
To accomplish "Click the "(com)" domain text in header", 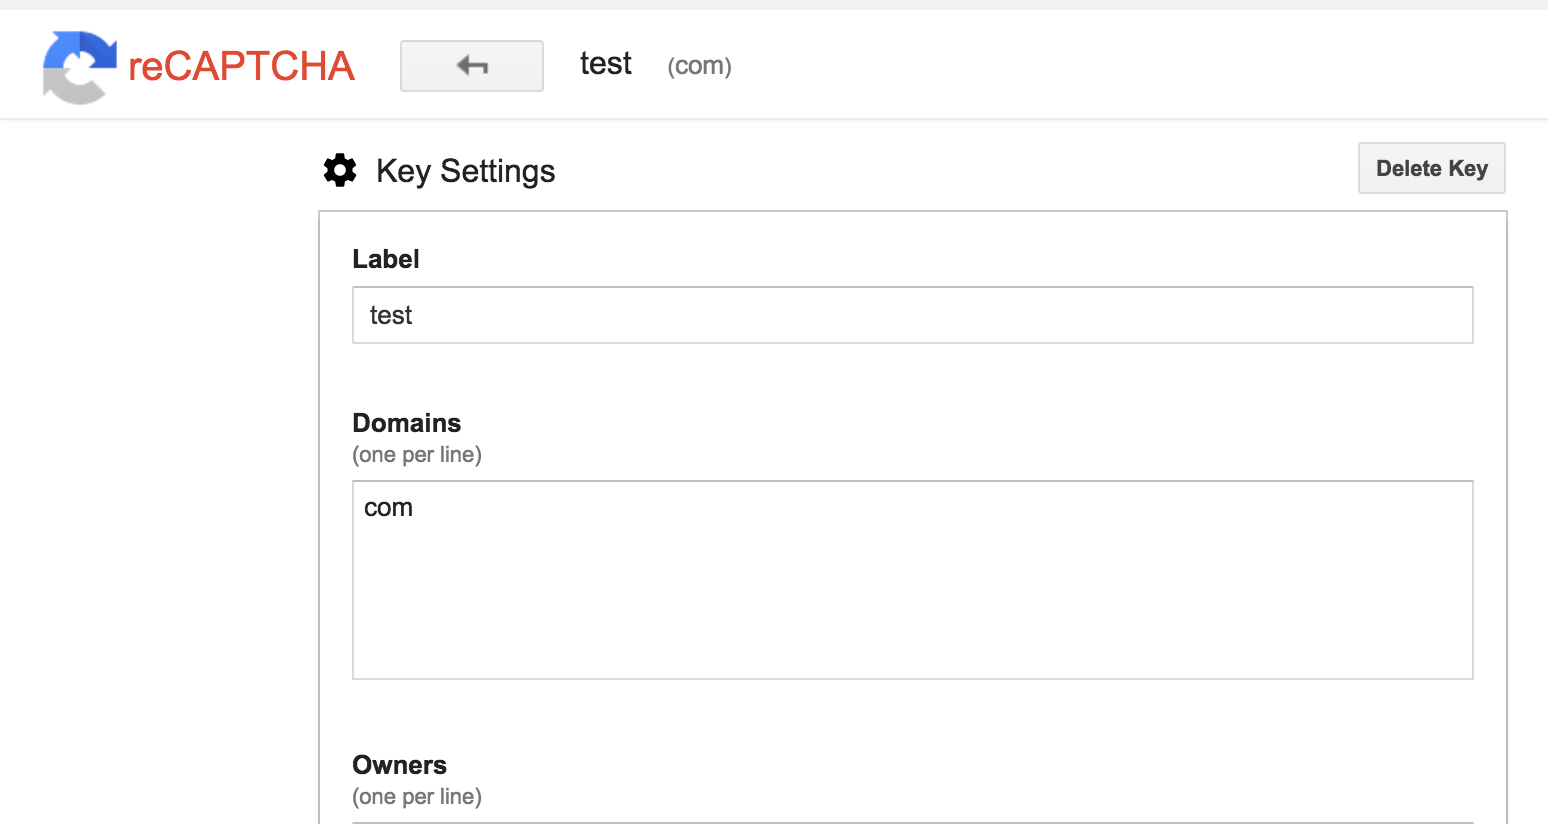I will point(699,66).
